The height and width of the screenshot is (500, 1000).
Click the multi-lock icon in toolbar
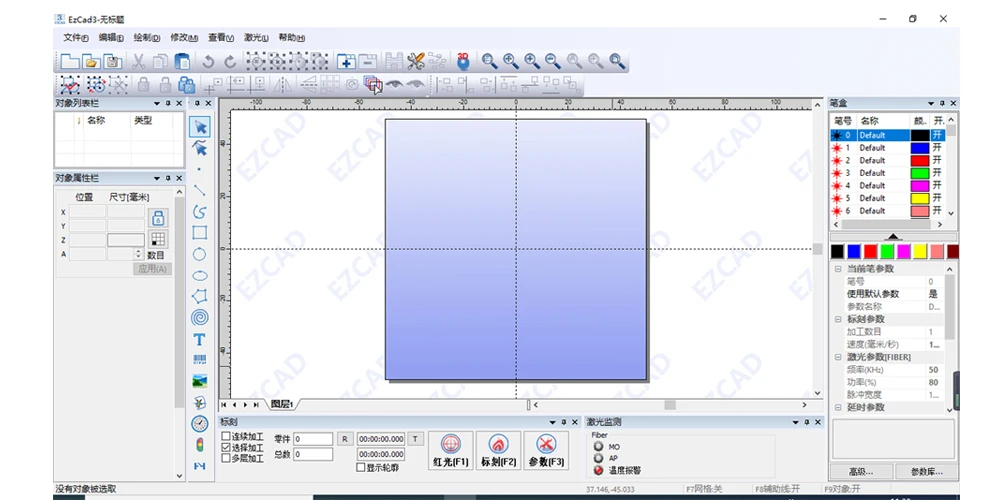tap(186, 84)
